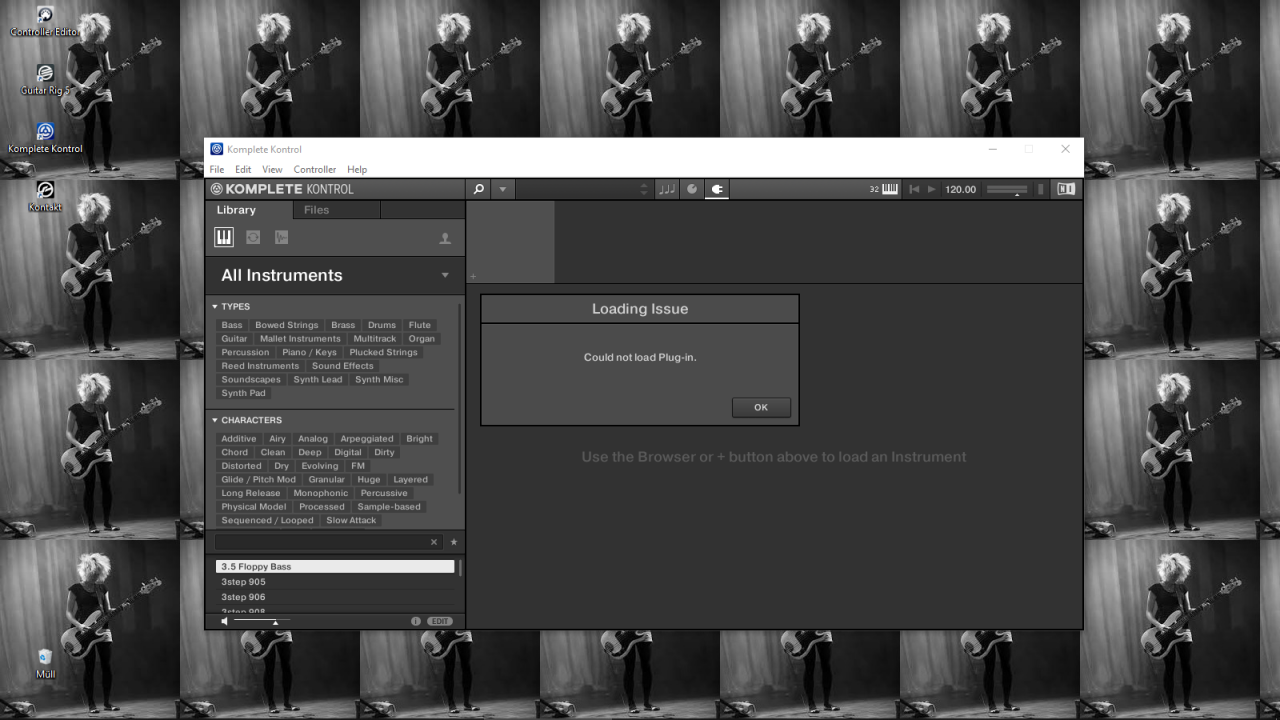
Task: Add a plug-in with the + button
Action: point(473,276)
